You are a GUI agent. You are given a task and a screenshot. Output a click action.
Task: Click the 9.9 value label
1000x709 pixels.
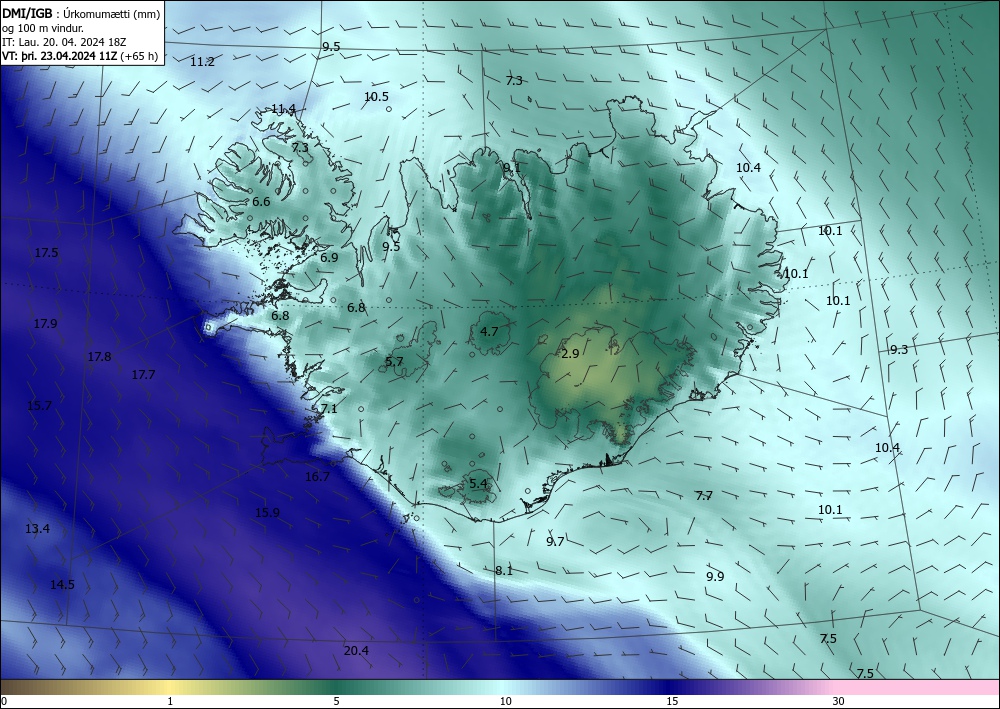coord(715,577)
